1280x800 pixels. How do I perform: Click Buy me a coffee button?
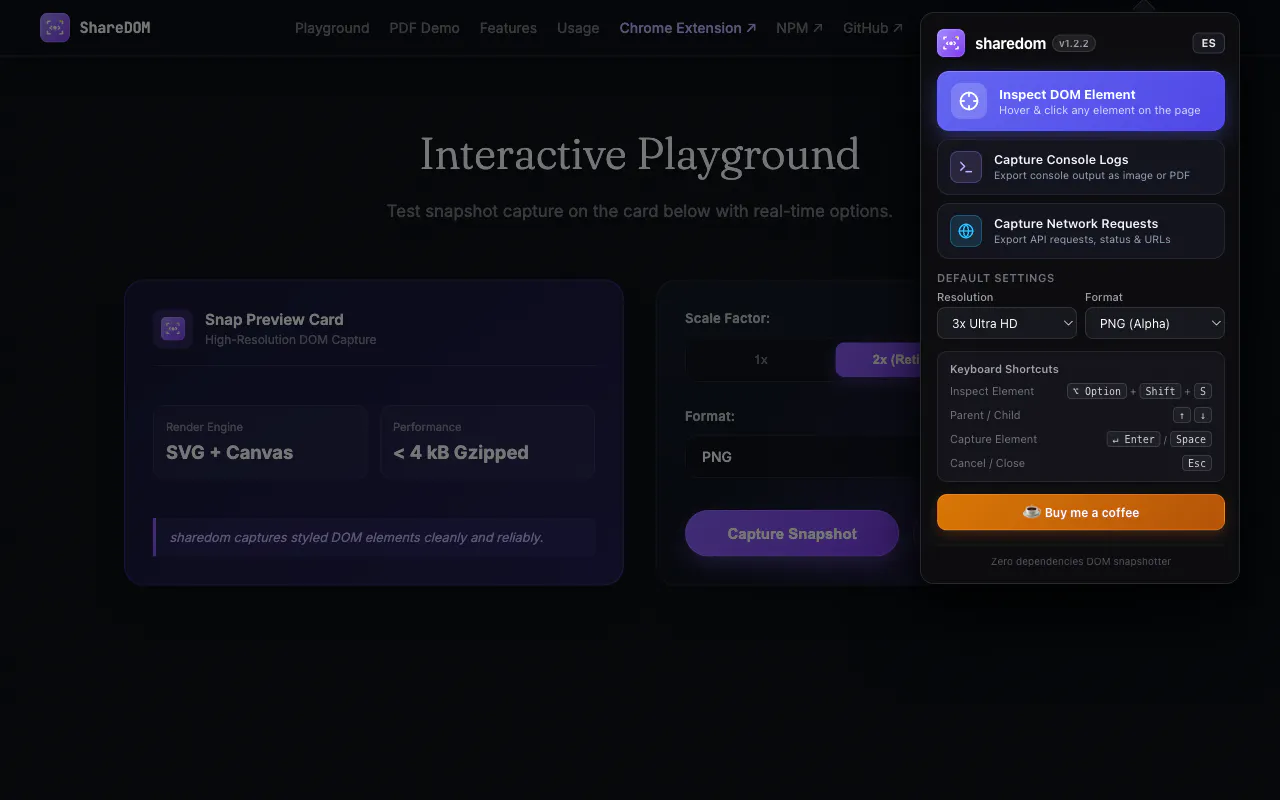click(x=1081, y=512)
